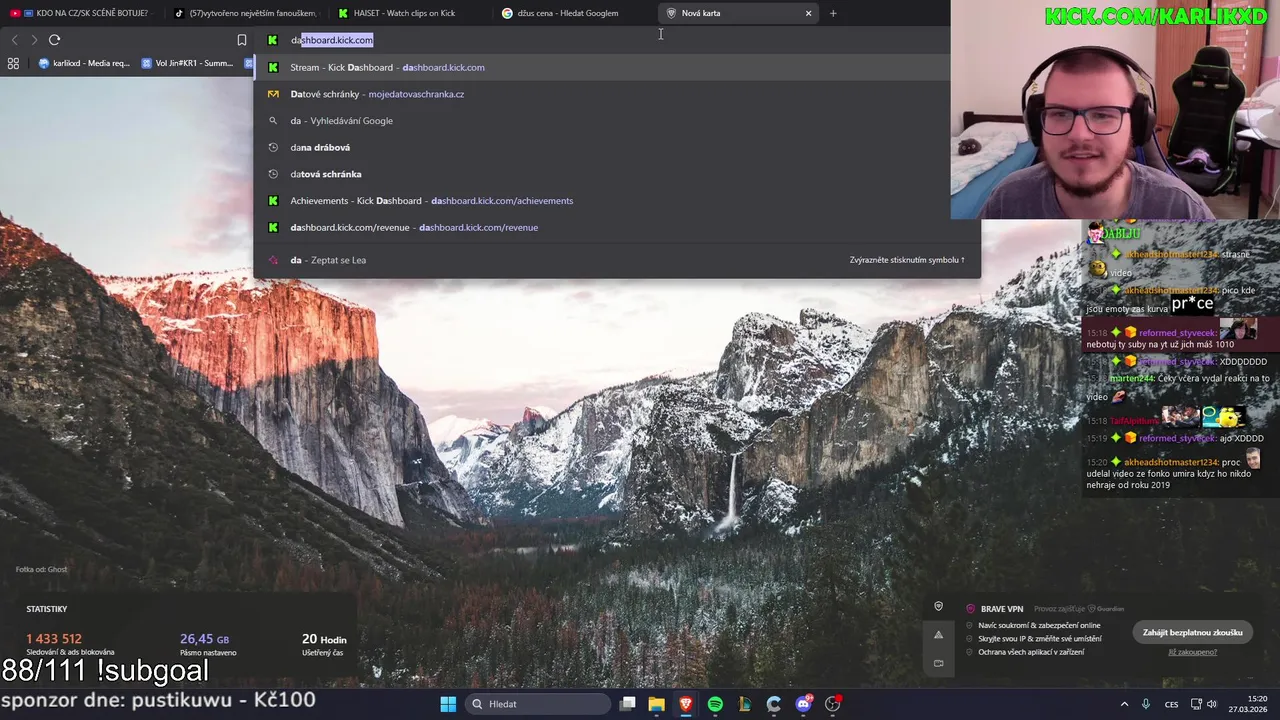Click the Kick icon beside the Achievements suggestion
Screen dimensions: 1280x720
point(273,201)
